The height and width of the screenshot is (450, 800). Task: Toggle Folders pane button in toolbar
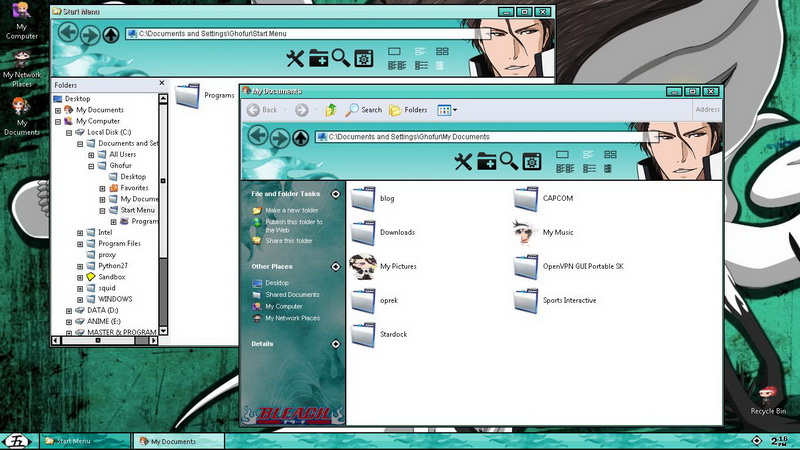(x=408, y=110)
